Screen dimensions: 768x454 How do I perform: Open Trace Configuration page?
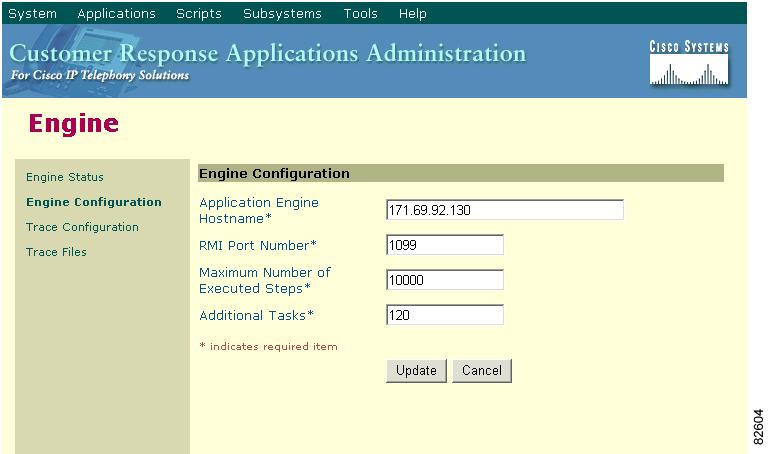coord(82,227)
